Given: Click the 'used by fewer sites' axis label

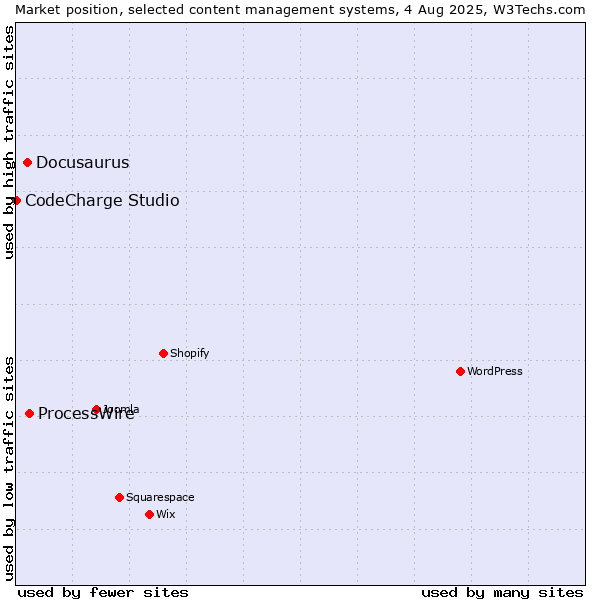Looking at the screenshot, I should point(103,593).
